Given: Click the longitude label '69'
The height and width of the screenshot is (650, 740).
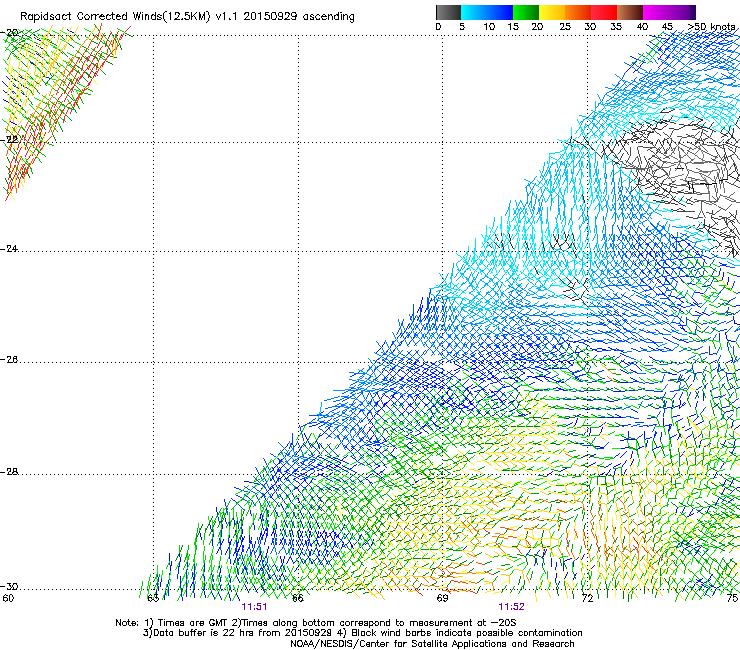Looking at the screenshot, I should click(x=442, y=598).
